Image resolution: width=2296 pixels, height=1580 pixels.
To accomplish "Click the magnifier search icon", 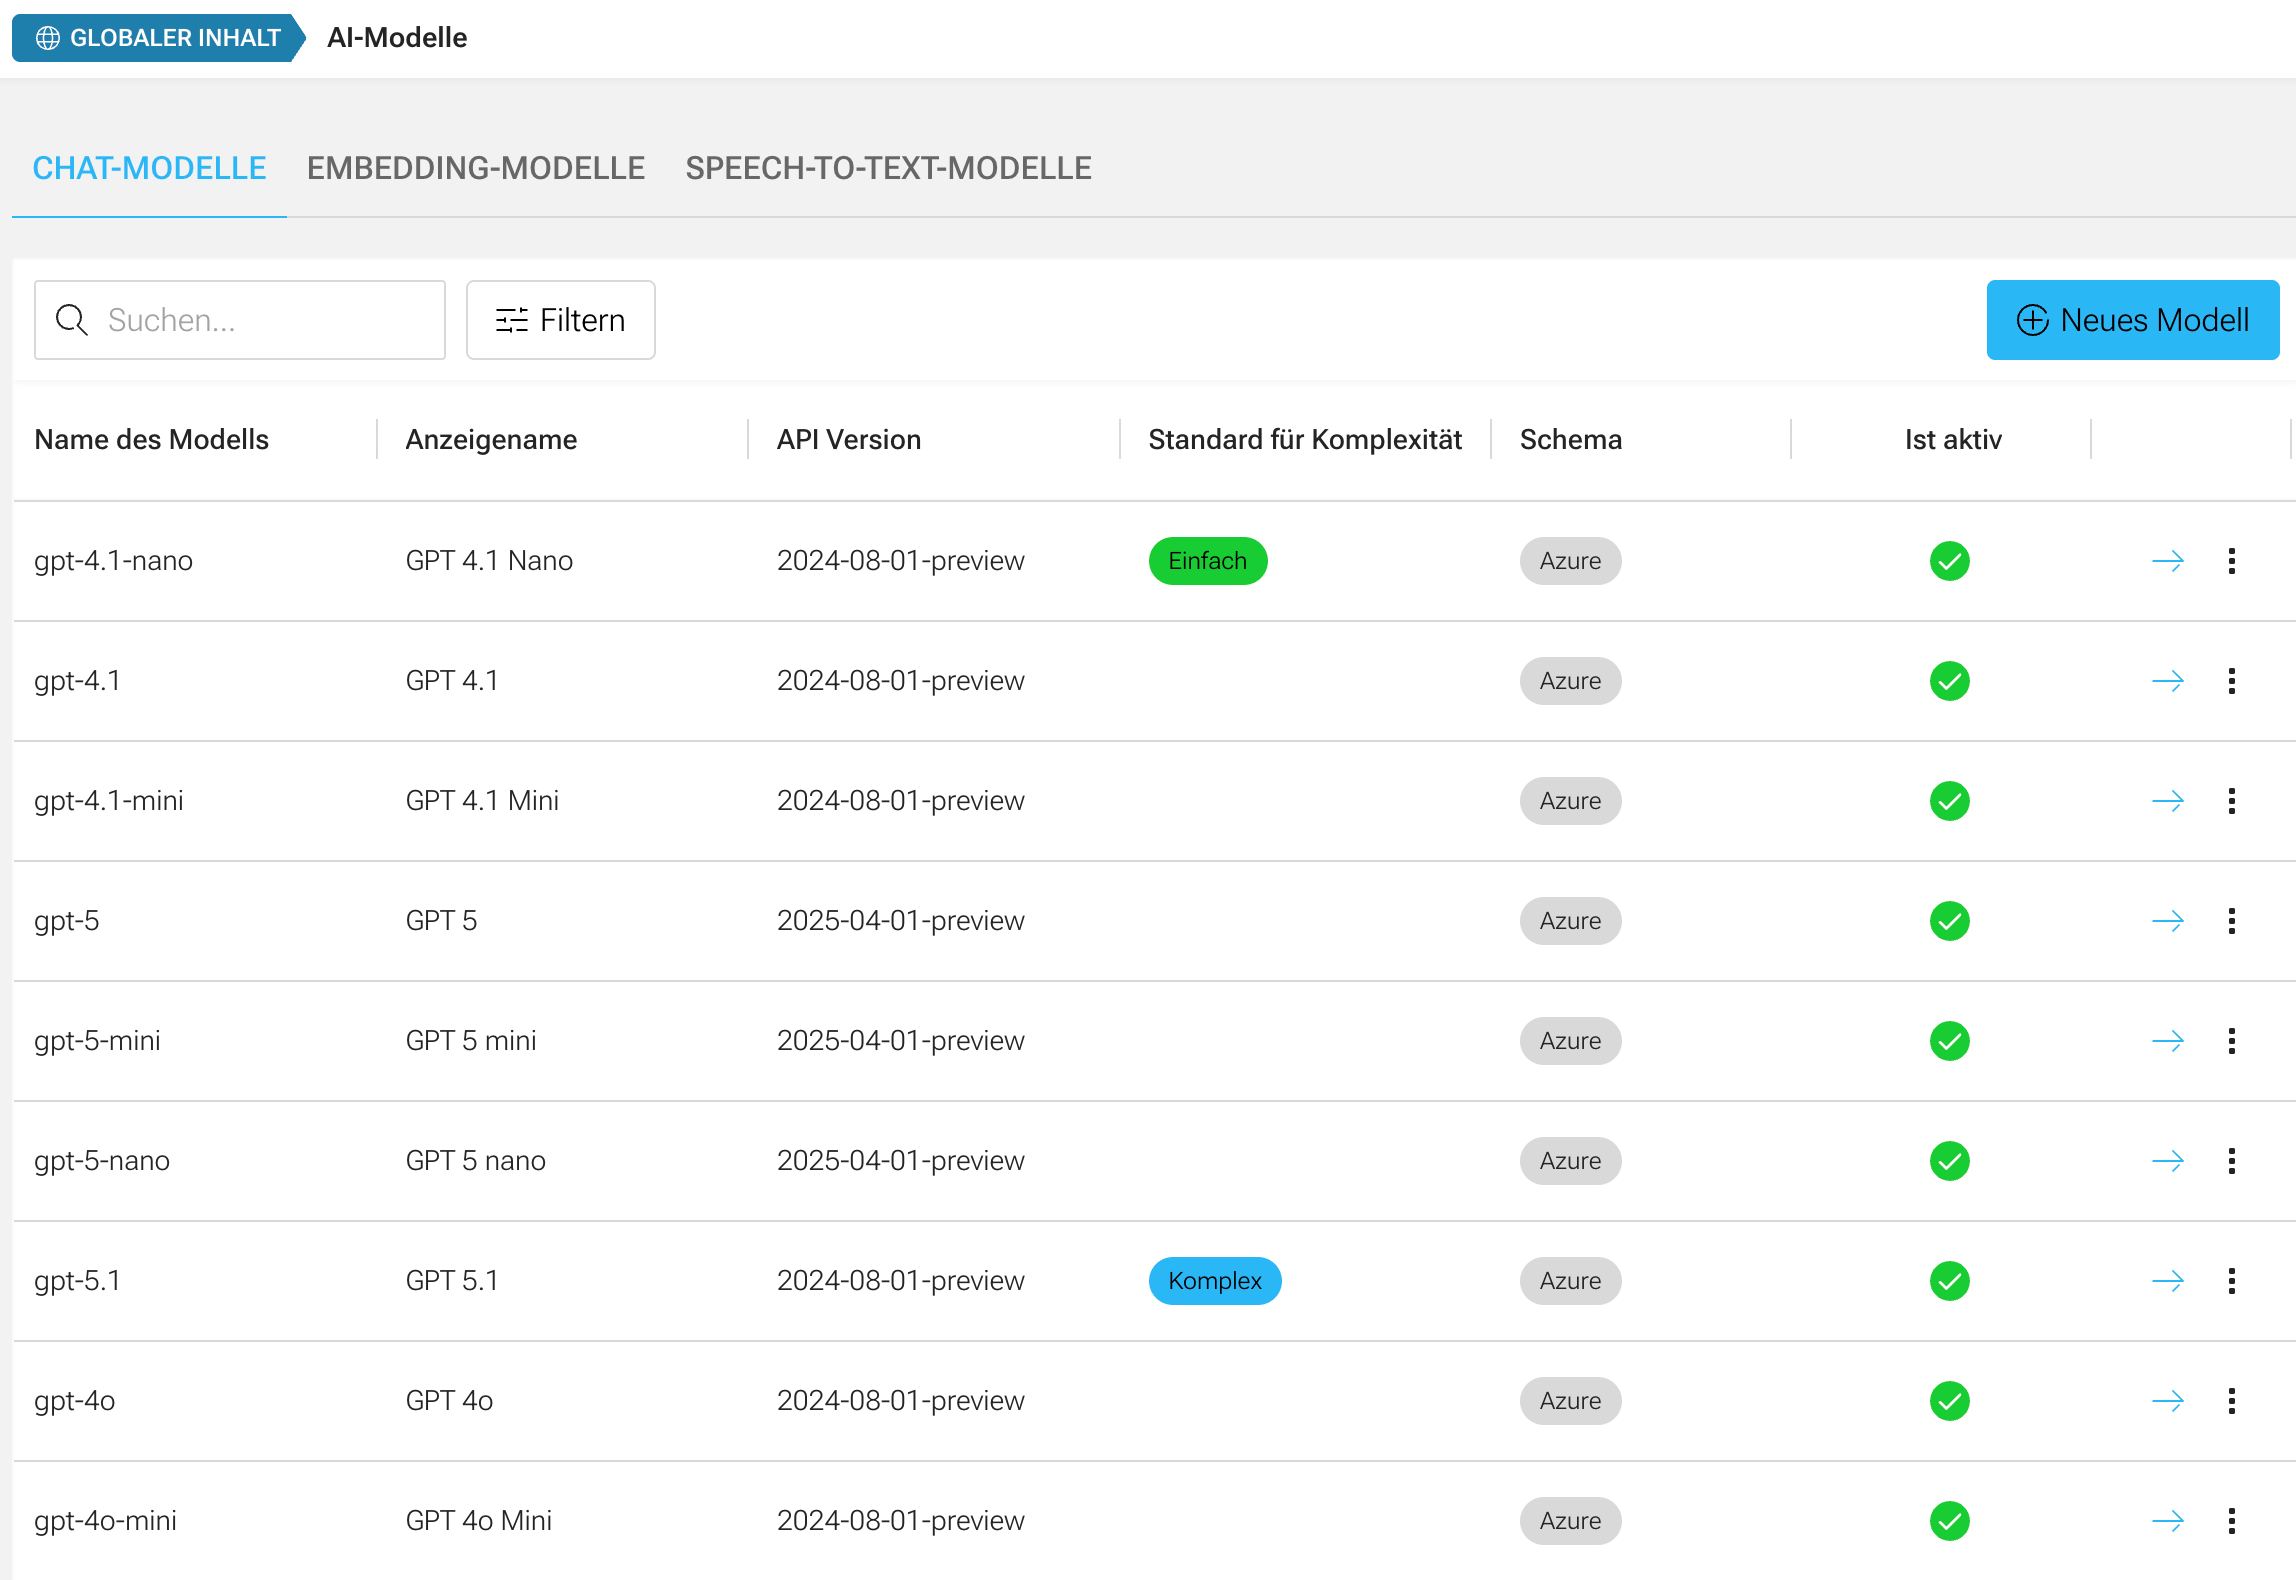I will click(x=71, y=320).
